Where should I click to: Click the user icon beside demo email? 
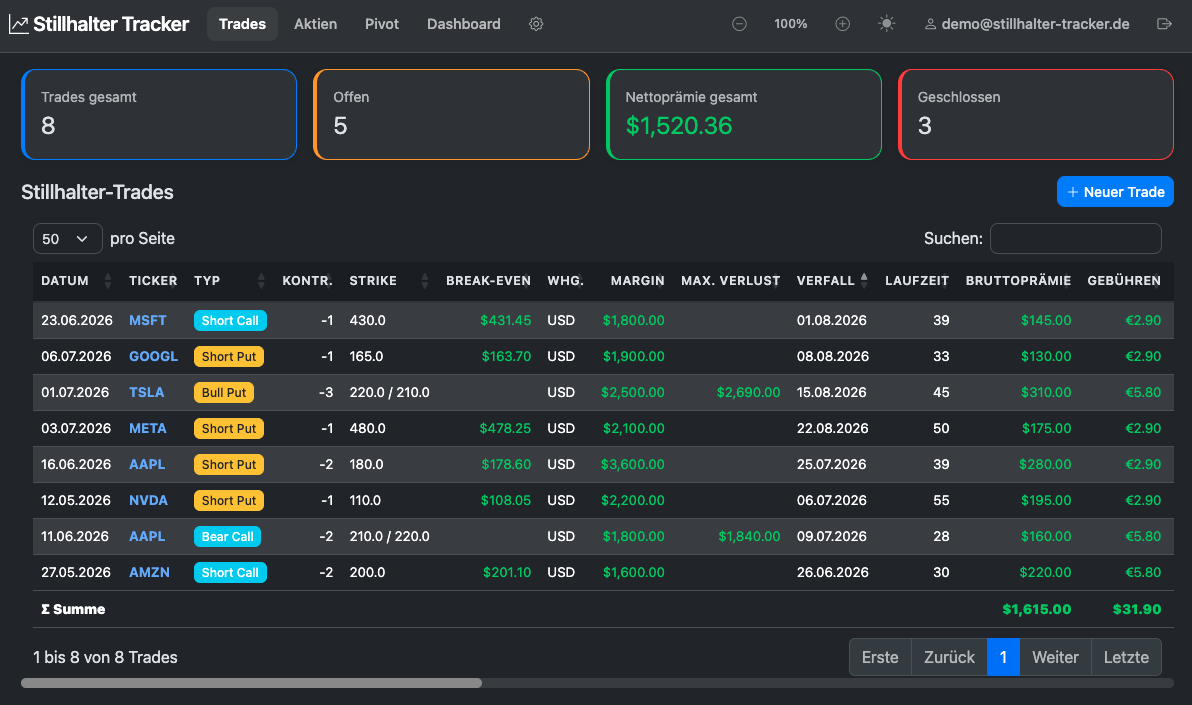930,24
